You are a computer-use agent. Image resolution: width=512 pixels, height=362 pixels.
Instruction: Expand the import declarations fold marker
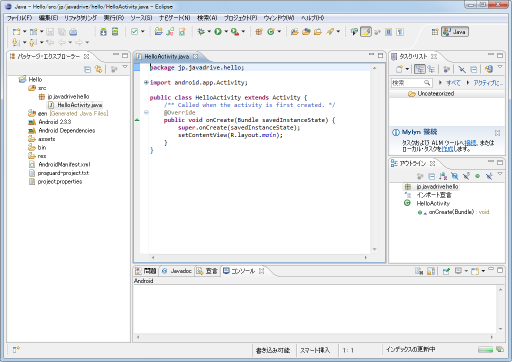146,82
